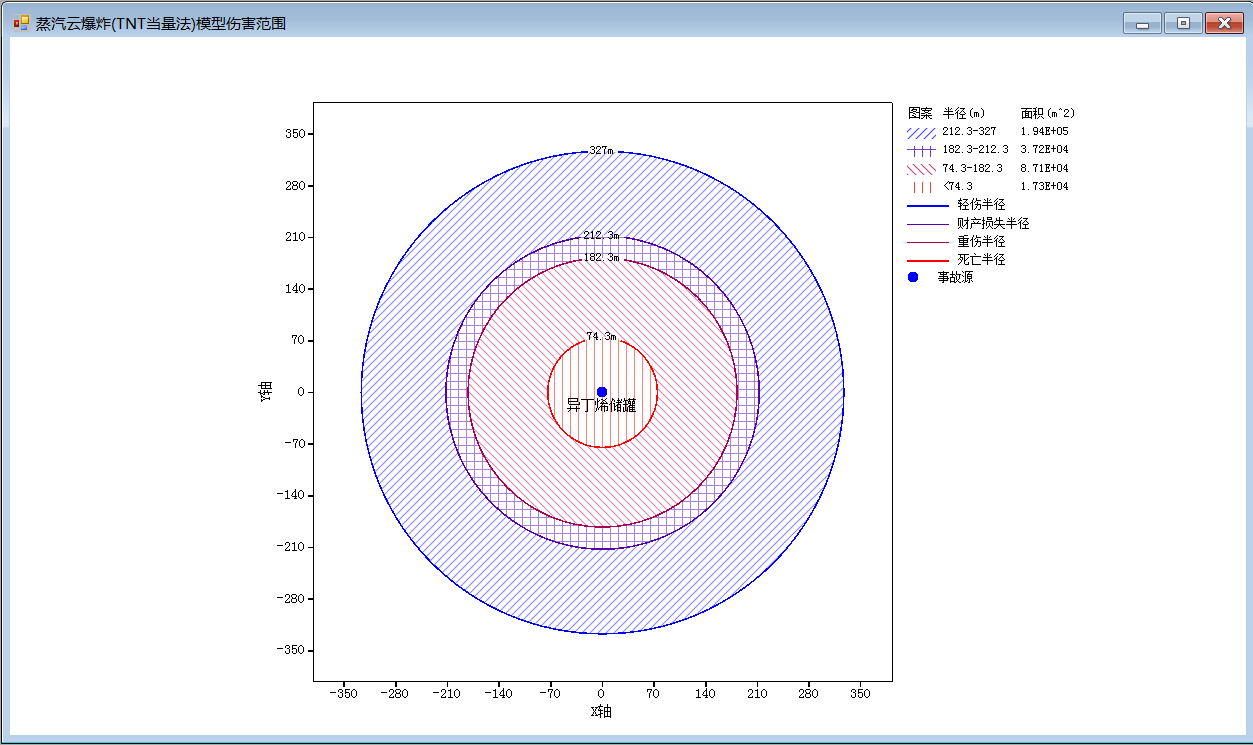1253x745 pixels.
Task: Click the 图案 legend column header
Action: 919,113
